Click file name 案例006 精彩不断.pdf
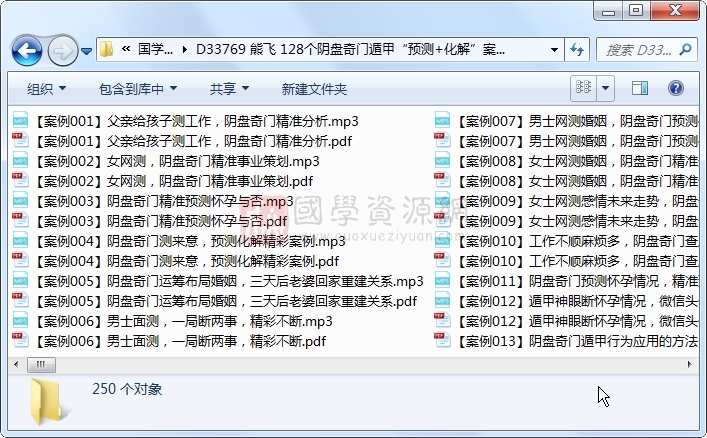This screenshot has width=707, height=438. (179, 341)
